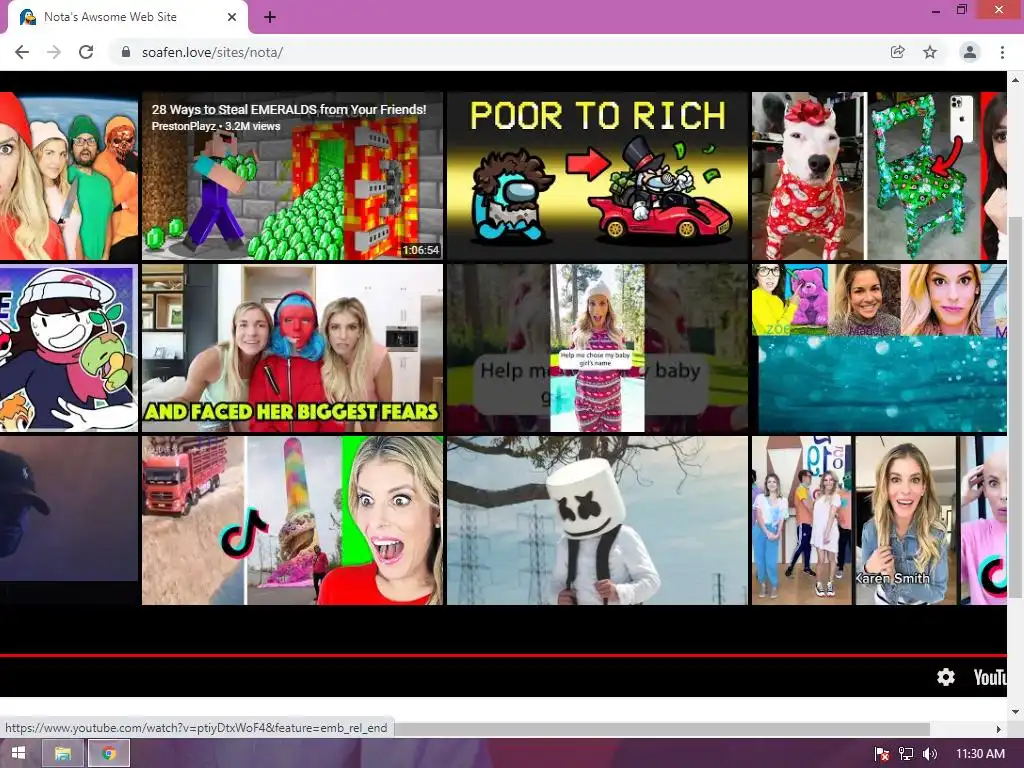
Task: Open the POOR TO RICH video thumbnail
Action: click(x=597, y=176)
